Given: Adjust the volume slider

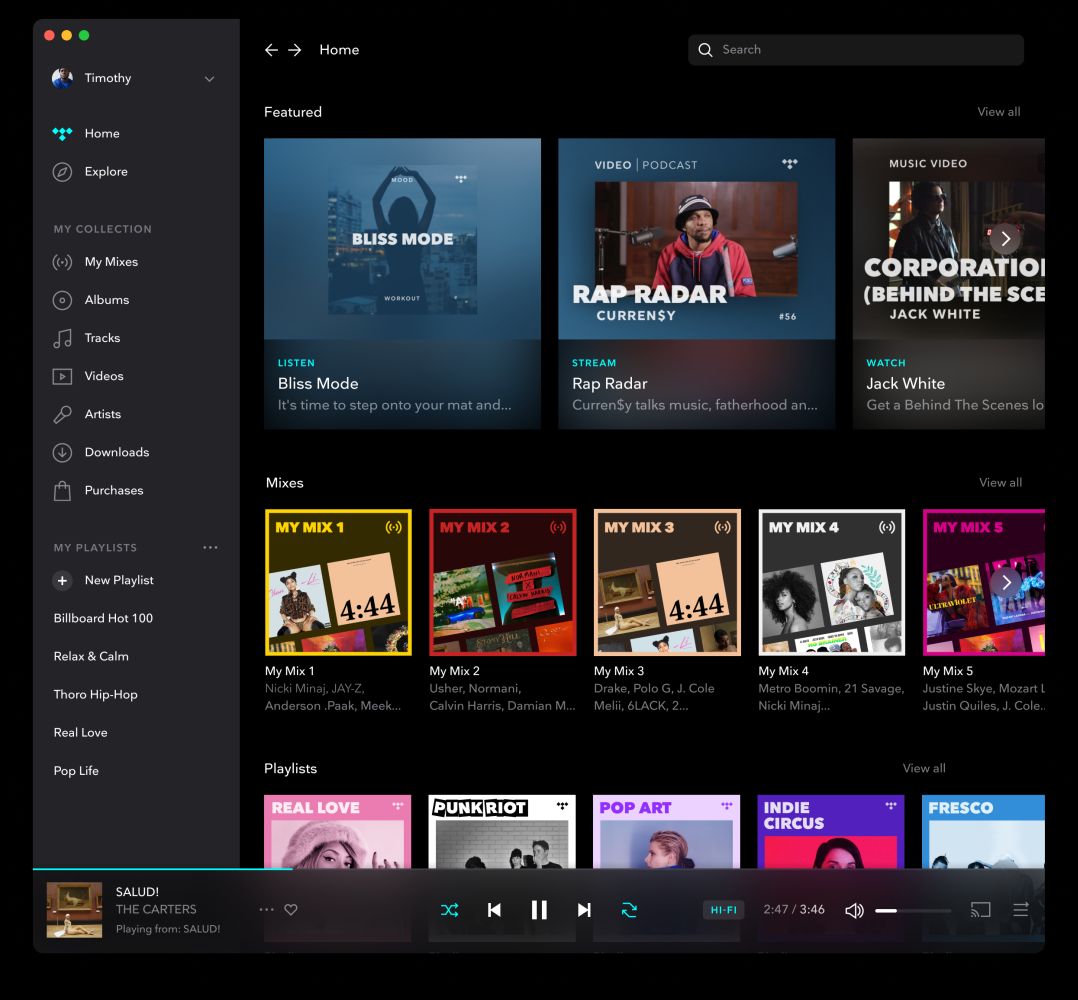Looking at the screenshot, I should [x=913, y=911].
